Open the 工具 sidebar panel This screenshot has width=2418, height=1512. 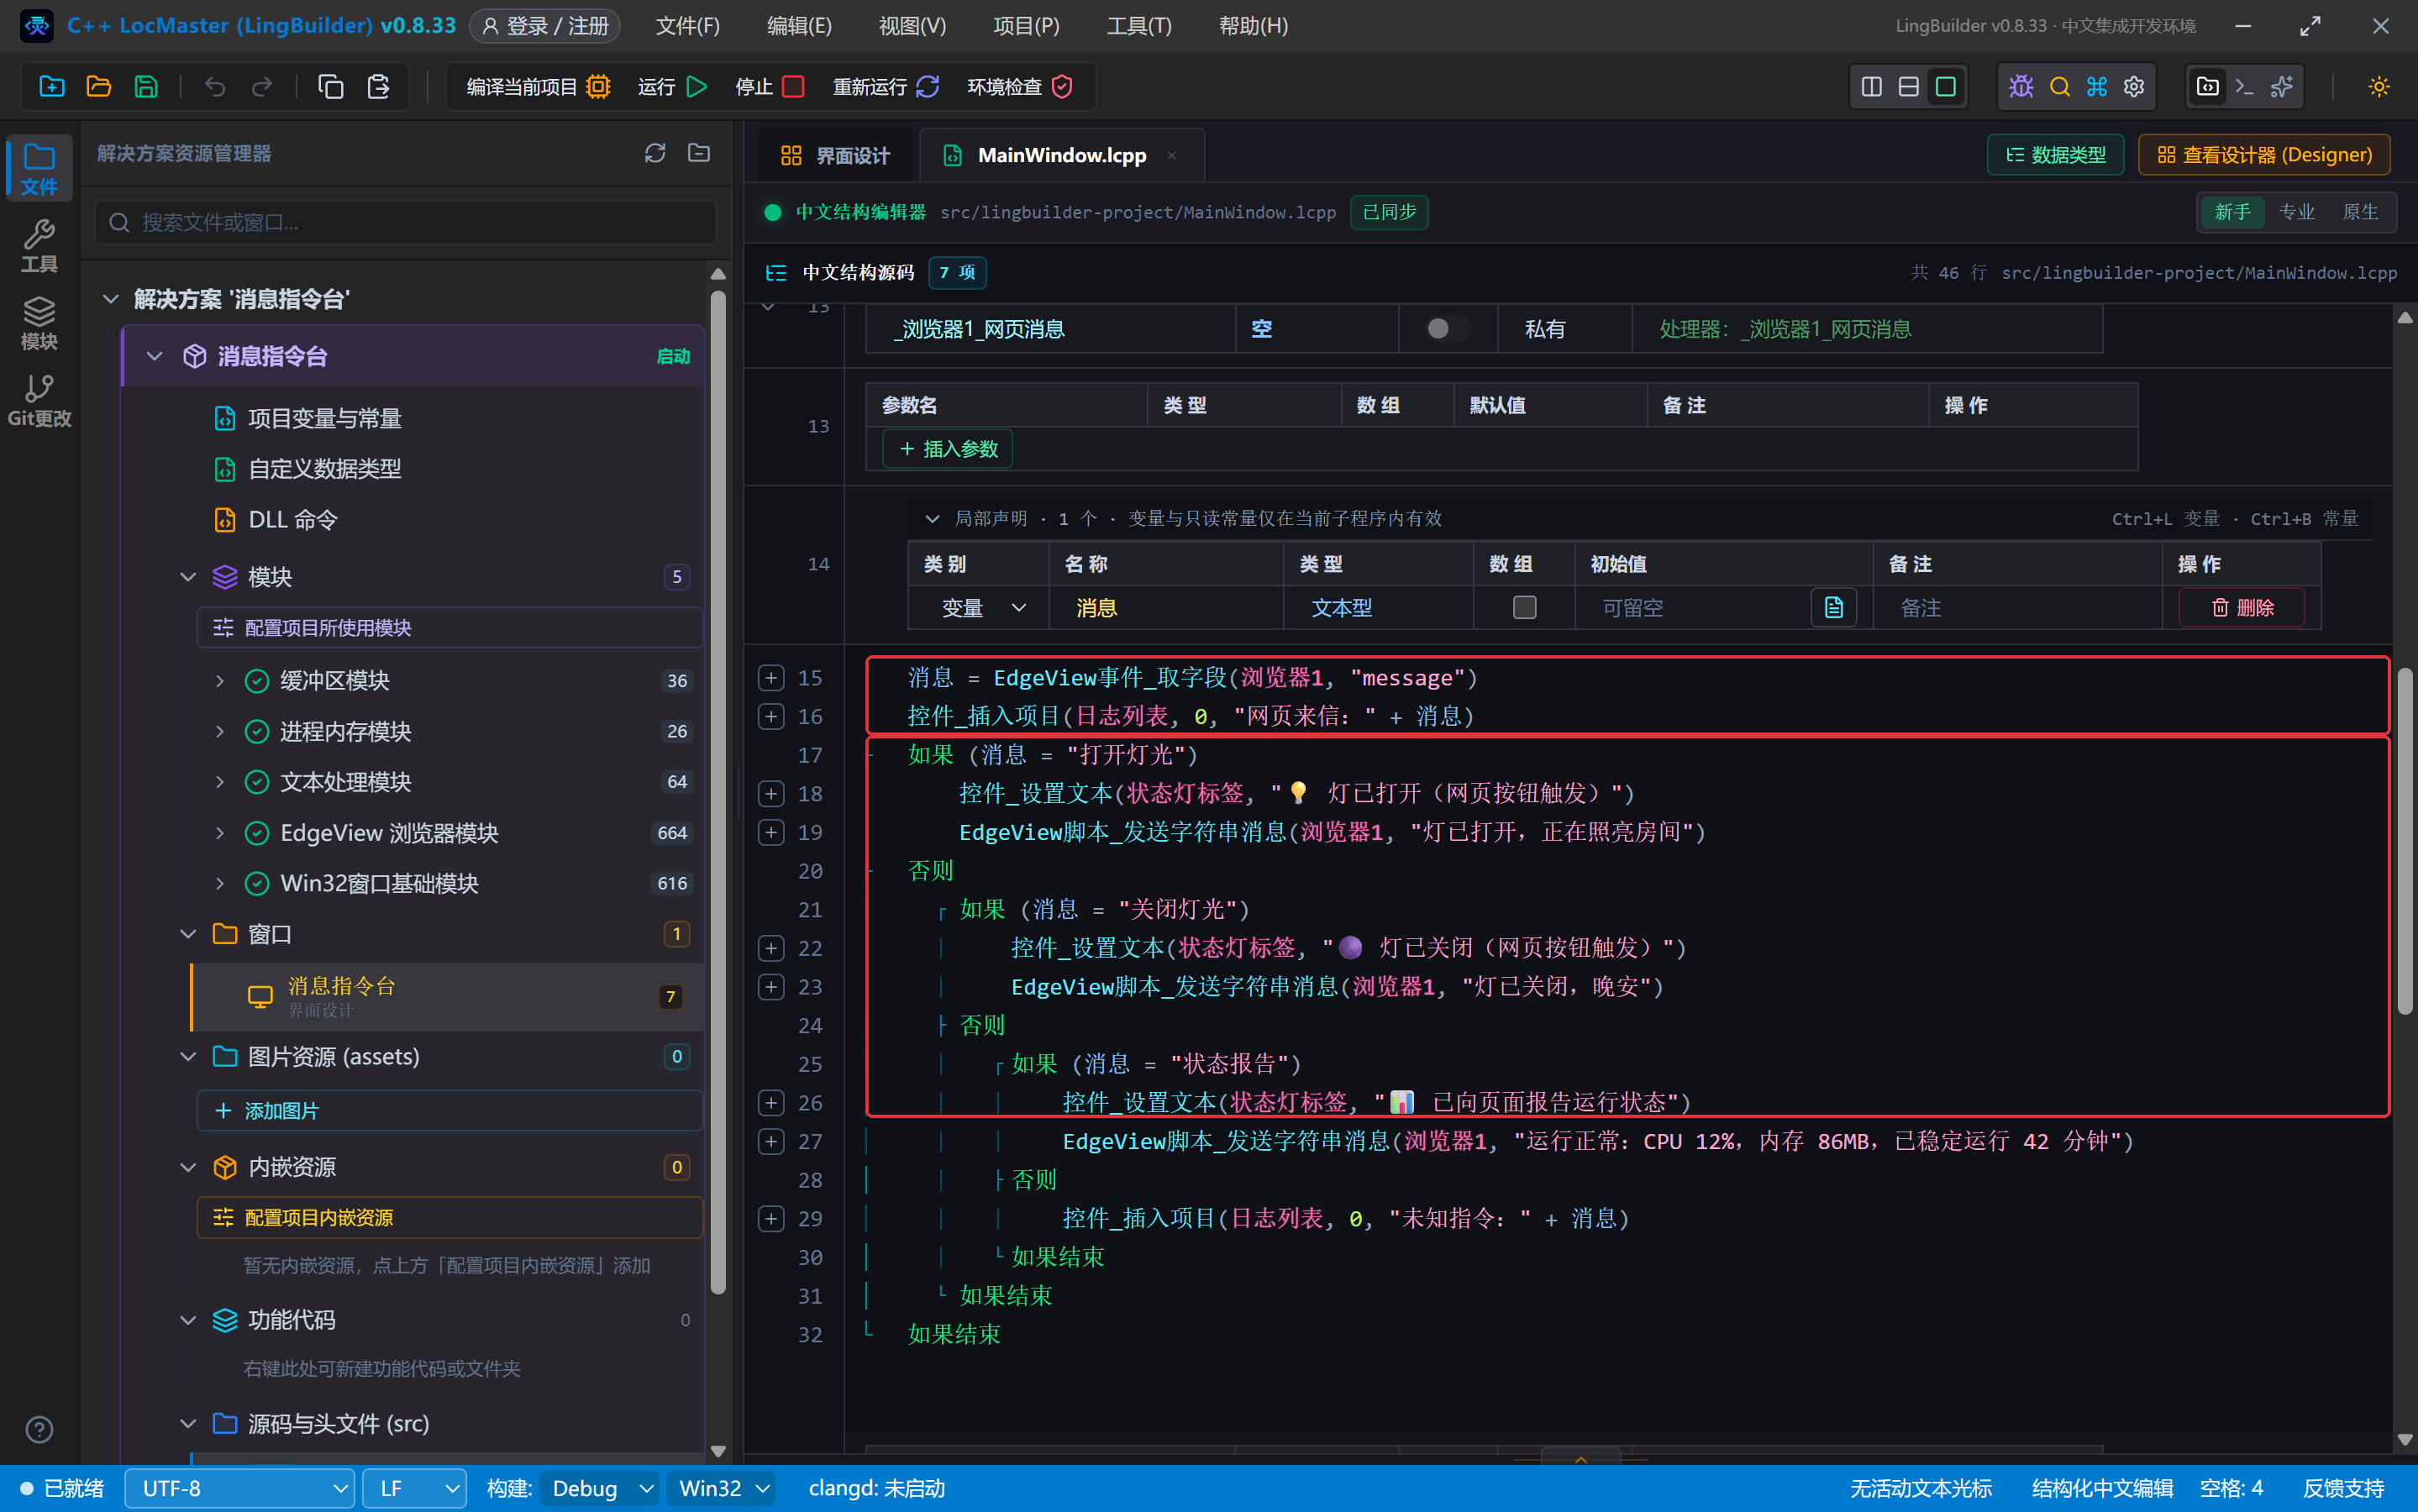tap(39, 245)
